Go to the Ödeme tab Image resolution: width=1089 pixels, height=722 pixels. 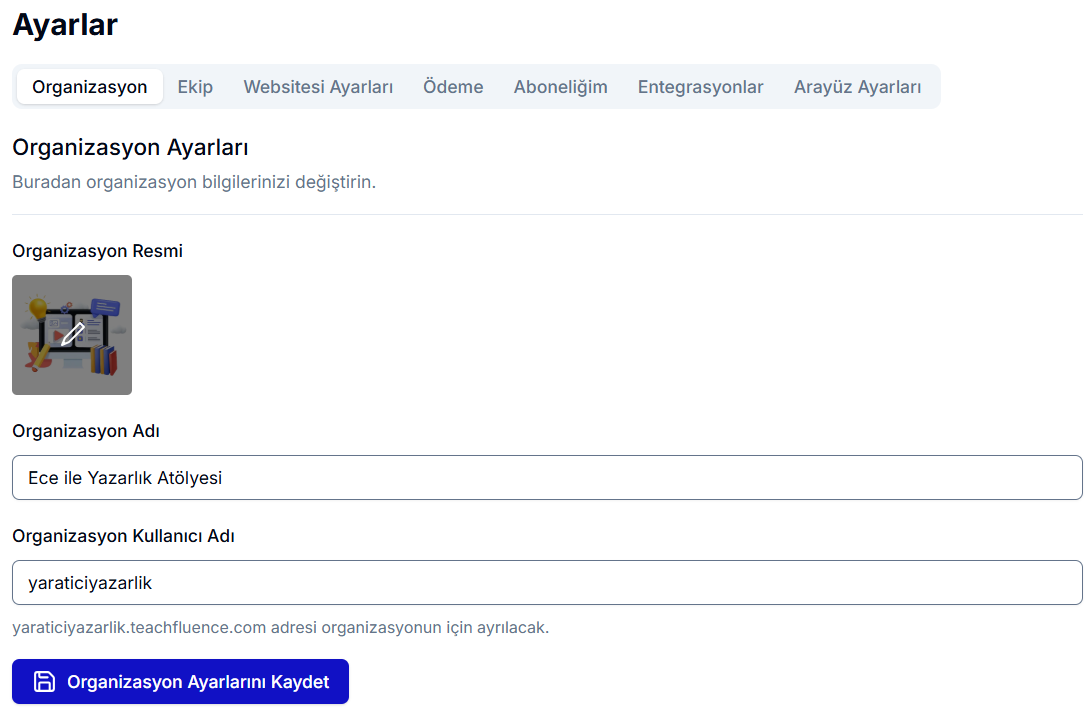click(453, 87)
